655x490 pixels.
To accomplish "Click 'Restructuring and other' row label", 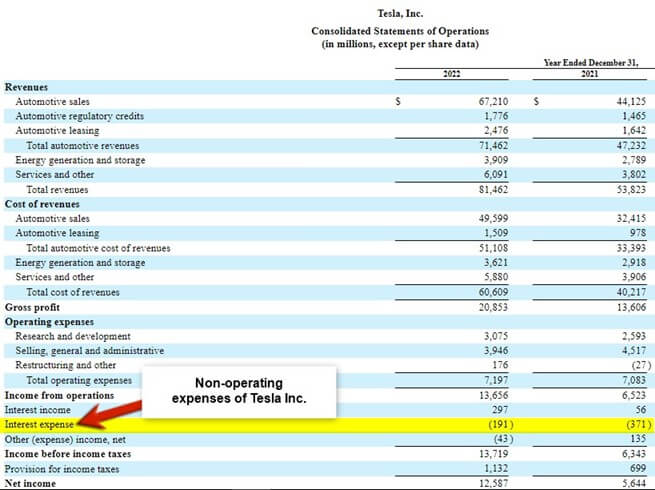I will pos(66,365).
